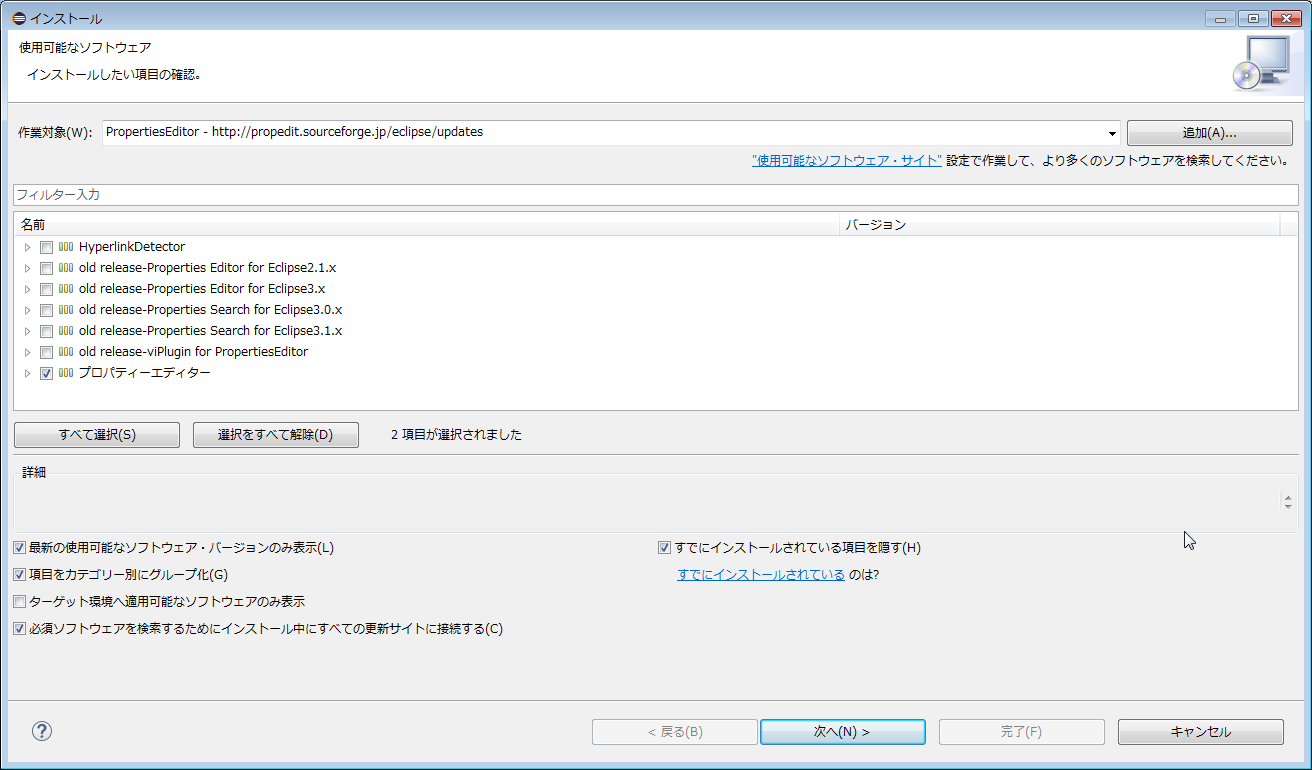Check old release-Properties Search for Eclipse3.0.x
This screenshot has width=1312, height=770.
click(x=46, y=310)
